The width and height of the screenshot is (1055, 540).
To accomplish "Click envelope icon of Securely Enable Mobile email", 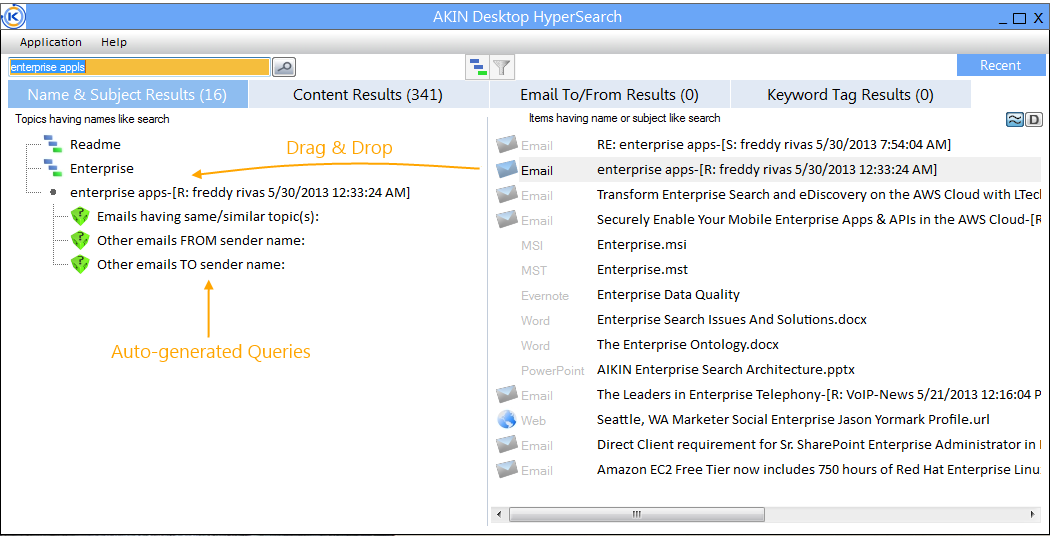I will [507, 219].
